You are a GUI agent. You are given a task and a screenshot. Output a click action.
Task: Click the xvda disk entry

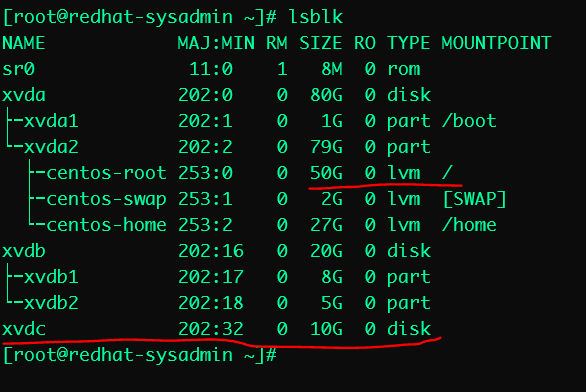pyautogui.click(x=24, y=95)
